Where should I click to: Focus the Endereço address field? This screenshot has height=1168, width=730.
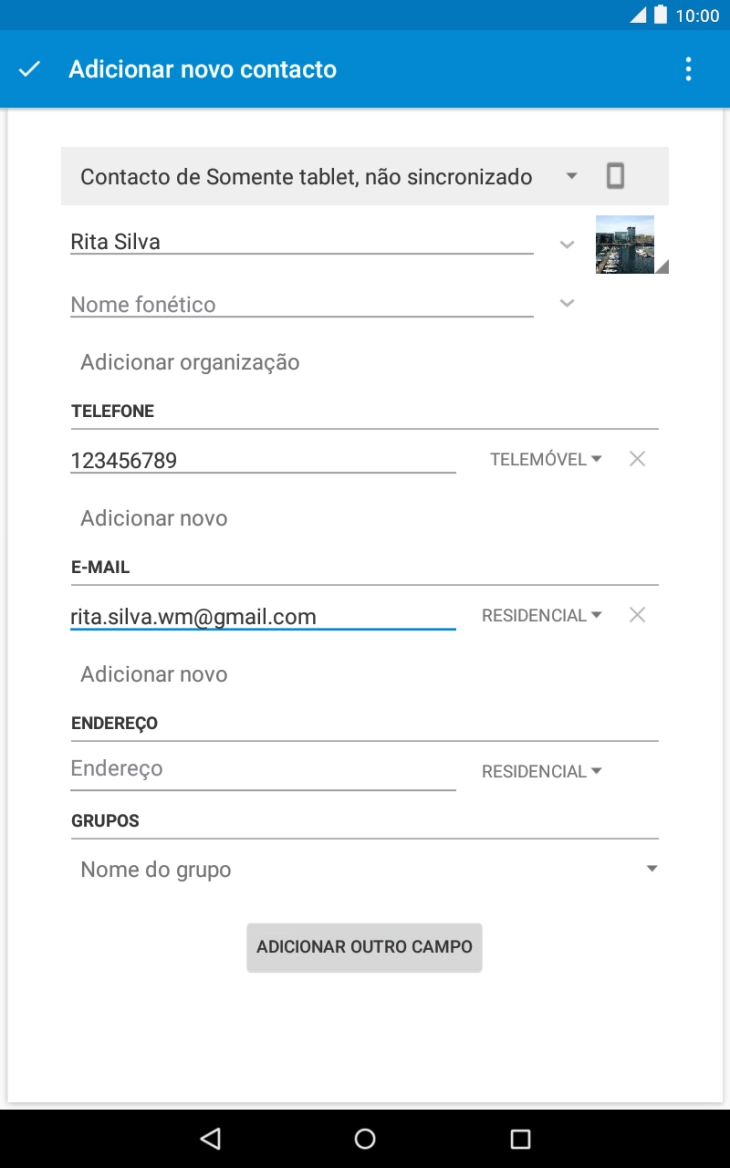point(263,769)
